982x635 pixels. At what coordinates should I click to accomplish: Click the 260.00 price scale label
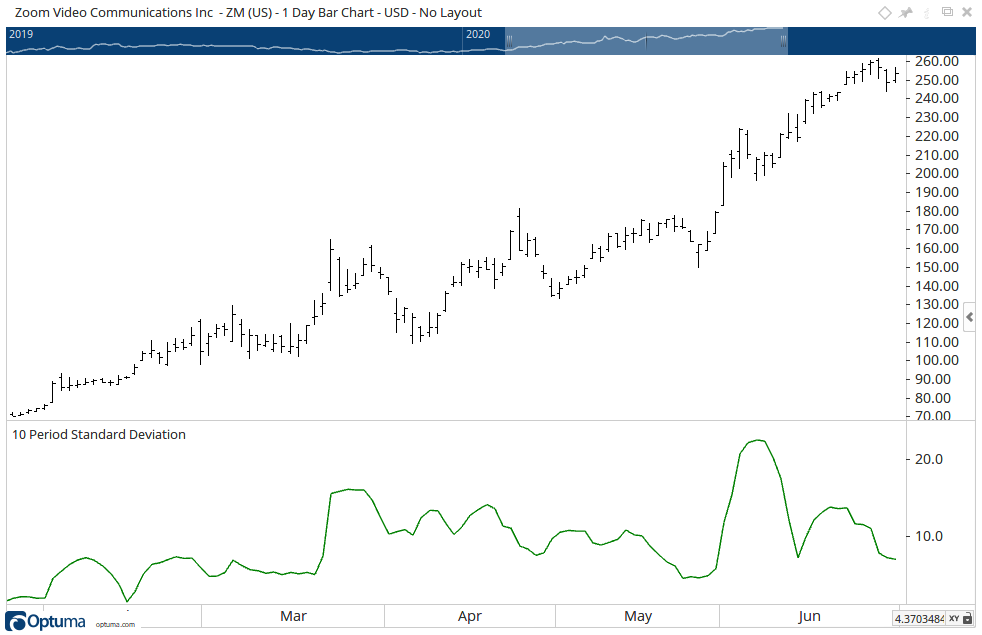coord(937,61)
